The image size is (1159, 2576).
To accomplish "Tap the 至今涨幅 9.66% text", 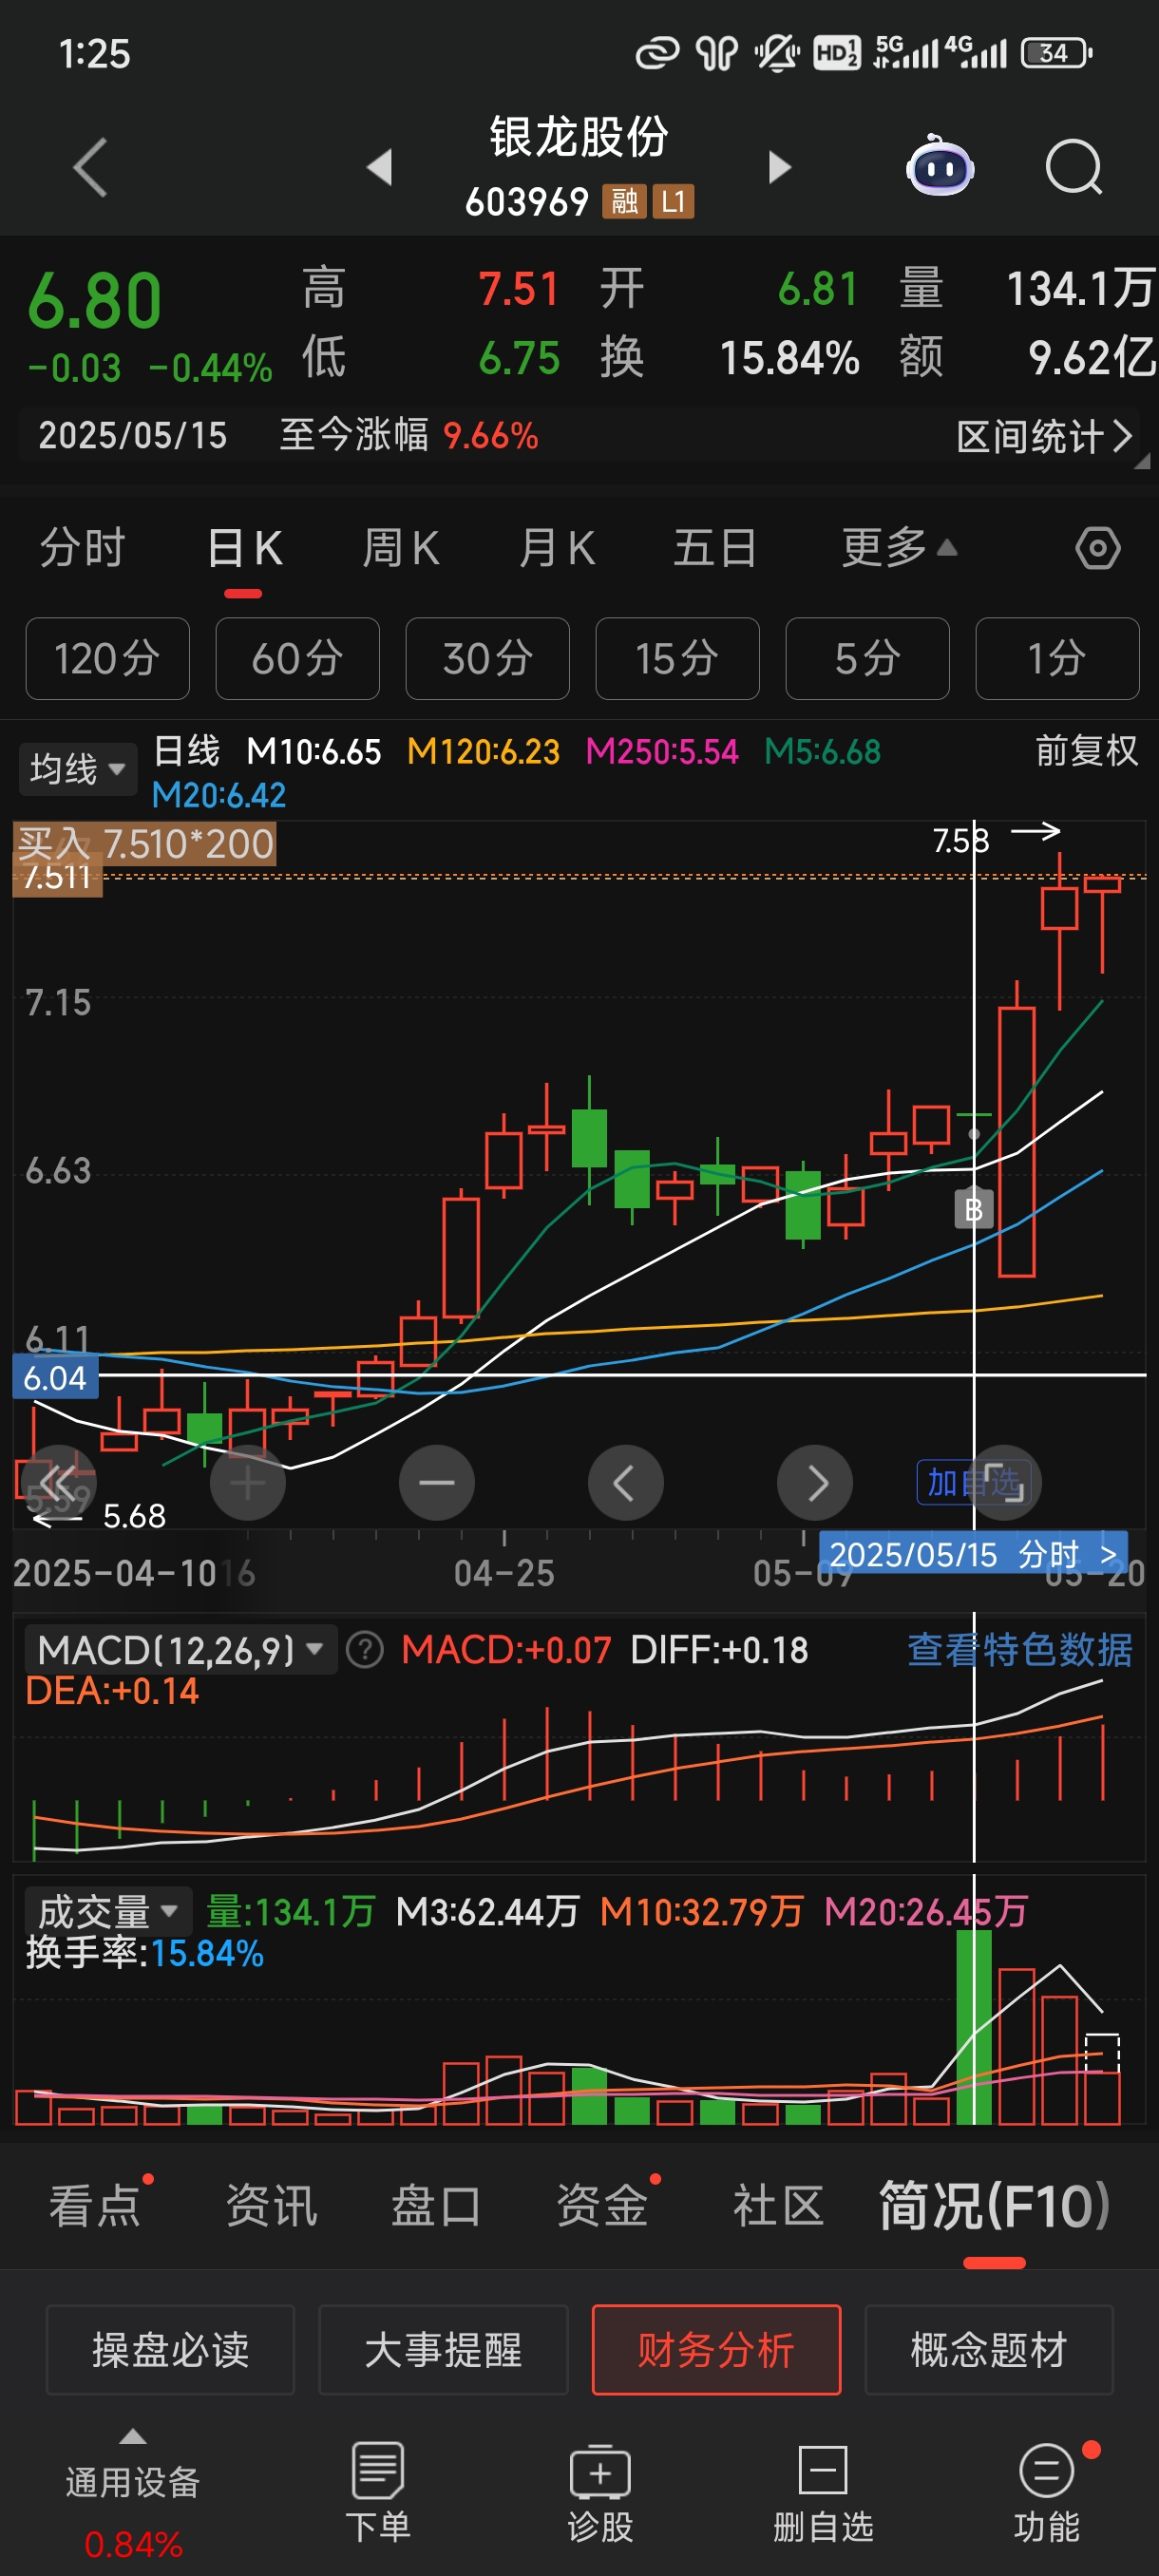I will click(408, 436).
